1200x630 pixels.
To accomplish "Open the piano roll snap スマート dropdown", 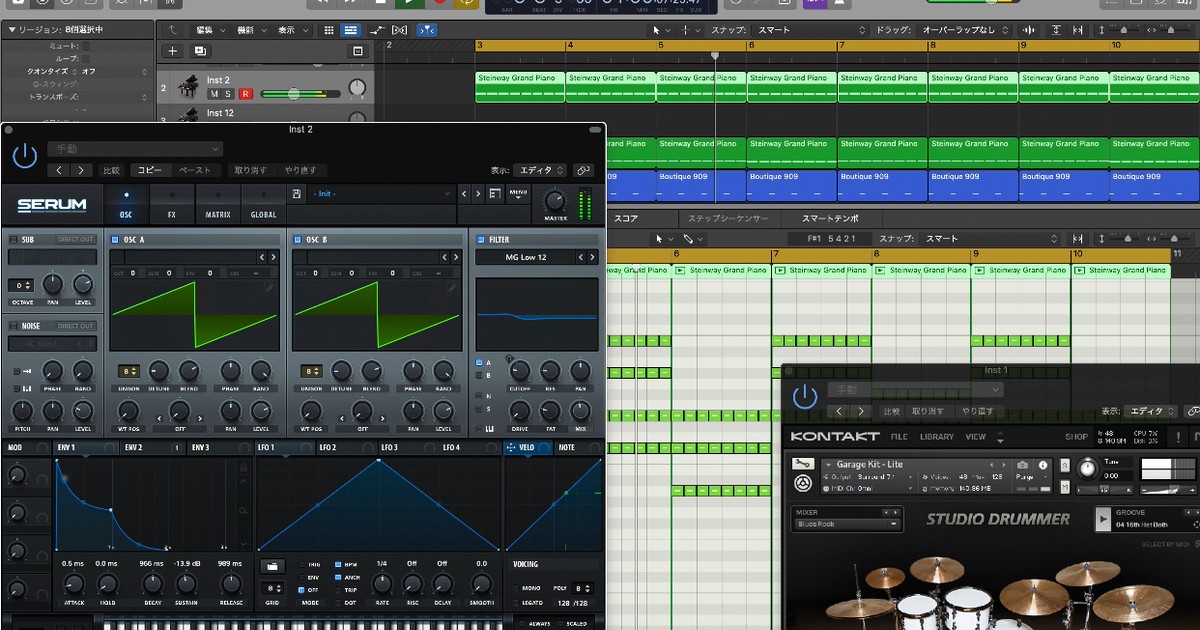I will click(x=990, y=239).
